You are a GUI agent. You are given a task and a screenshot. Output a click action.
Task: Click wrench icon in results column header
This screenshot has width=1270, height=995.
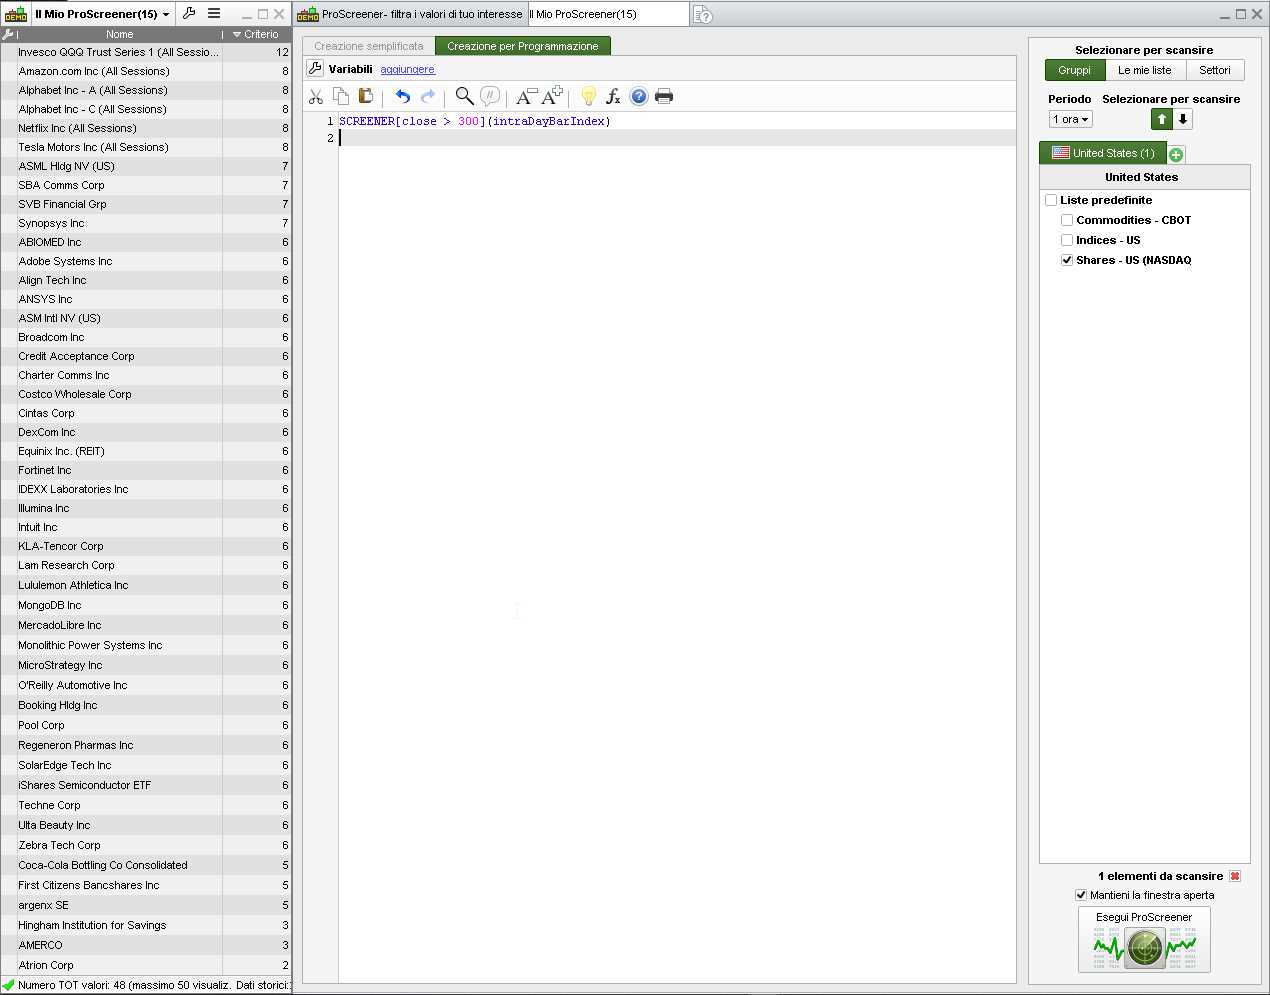[8, 34]
